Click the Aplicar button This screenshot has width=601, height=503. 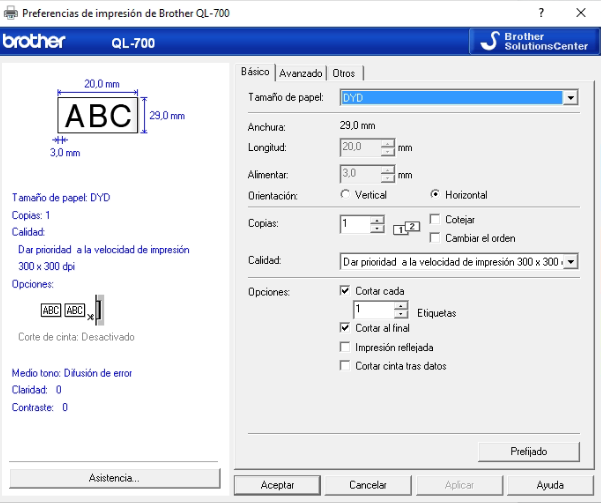click(x=459, y=485)
